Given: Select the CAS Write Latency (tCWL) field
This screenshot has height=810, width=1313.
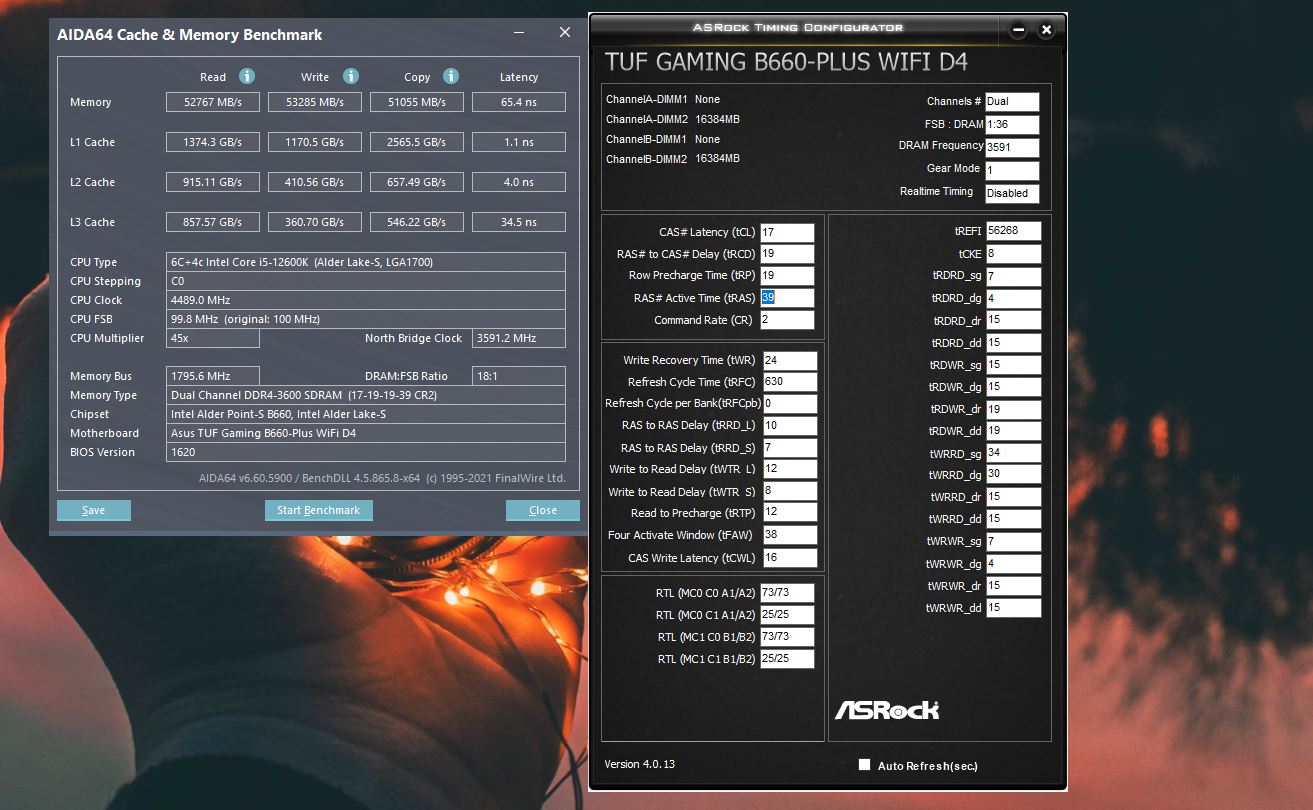Looking at the screenshot, I should (790, 558).
